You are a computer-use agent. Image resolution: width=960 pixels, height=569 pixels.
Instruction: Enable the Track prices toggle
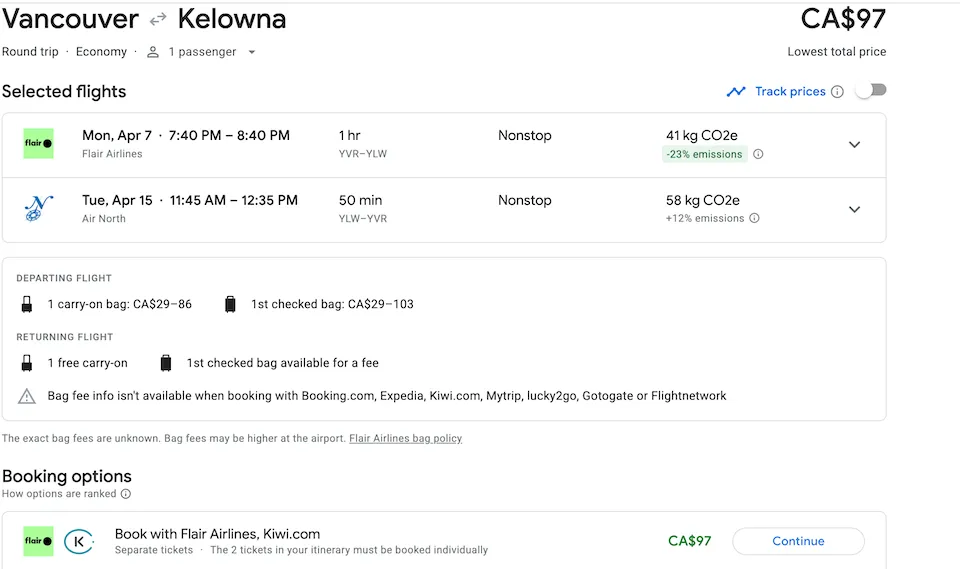(x=870, y=91)
